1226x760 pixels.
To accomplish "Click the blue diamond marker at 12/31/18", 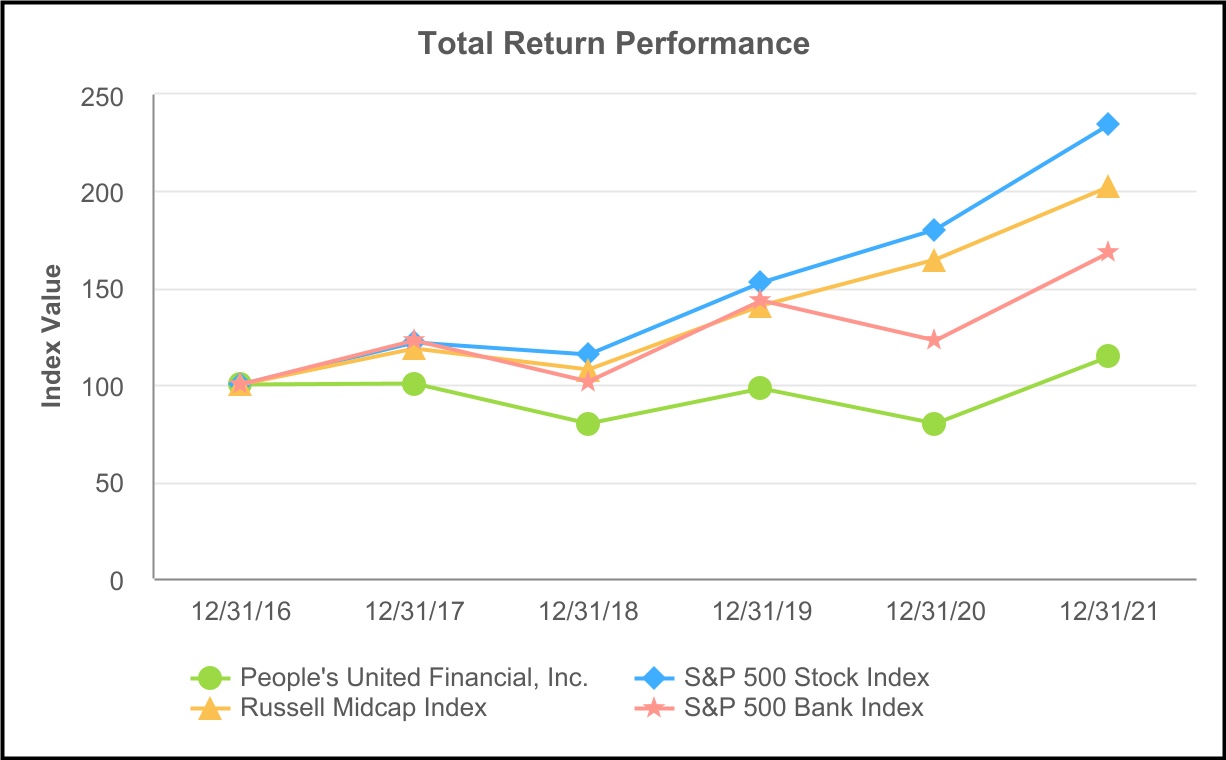I will (x=588, y=354).
